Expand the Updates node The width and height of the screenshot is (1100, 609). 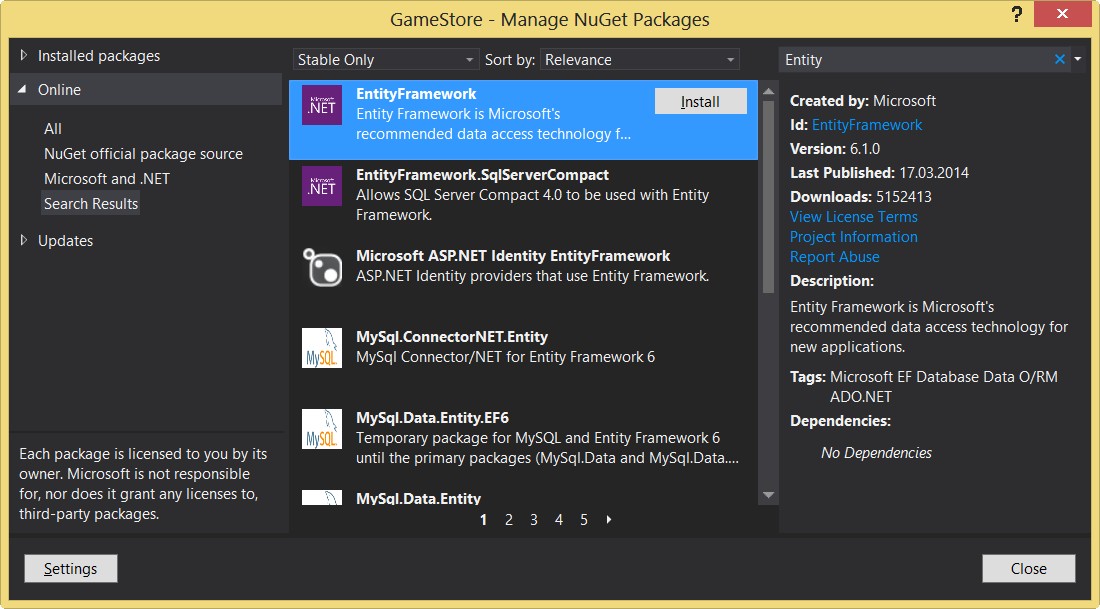click(24, 241)
